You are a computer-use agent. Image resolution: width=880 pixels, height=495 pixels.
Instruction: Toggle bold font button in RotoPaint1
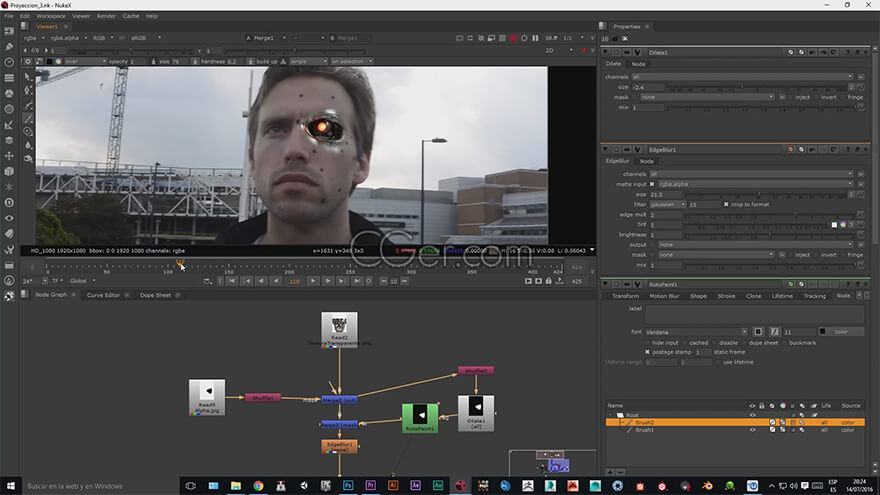point(758,332)
